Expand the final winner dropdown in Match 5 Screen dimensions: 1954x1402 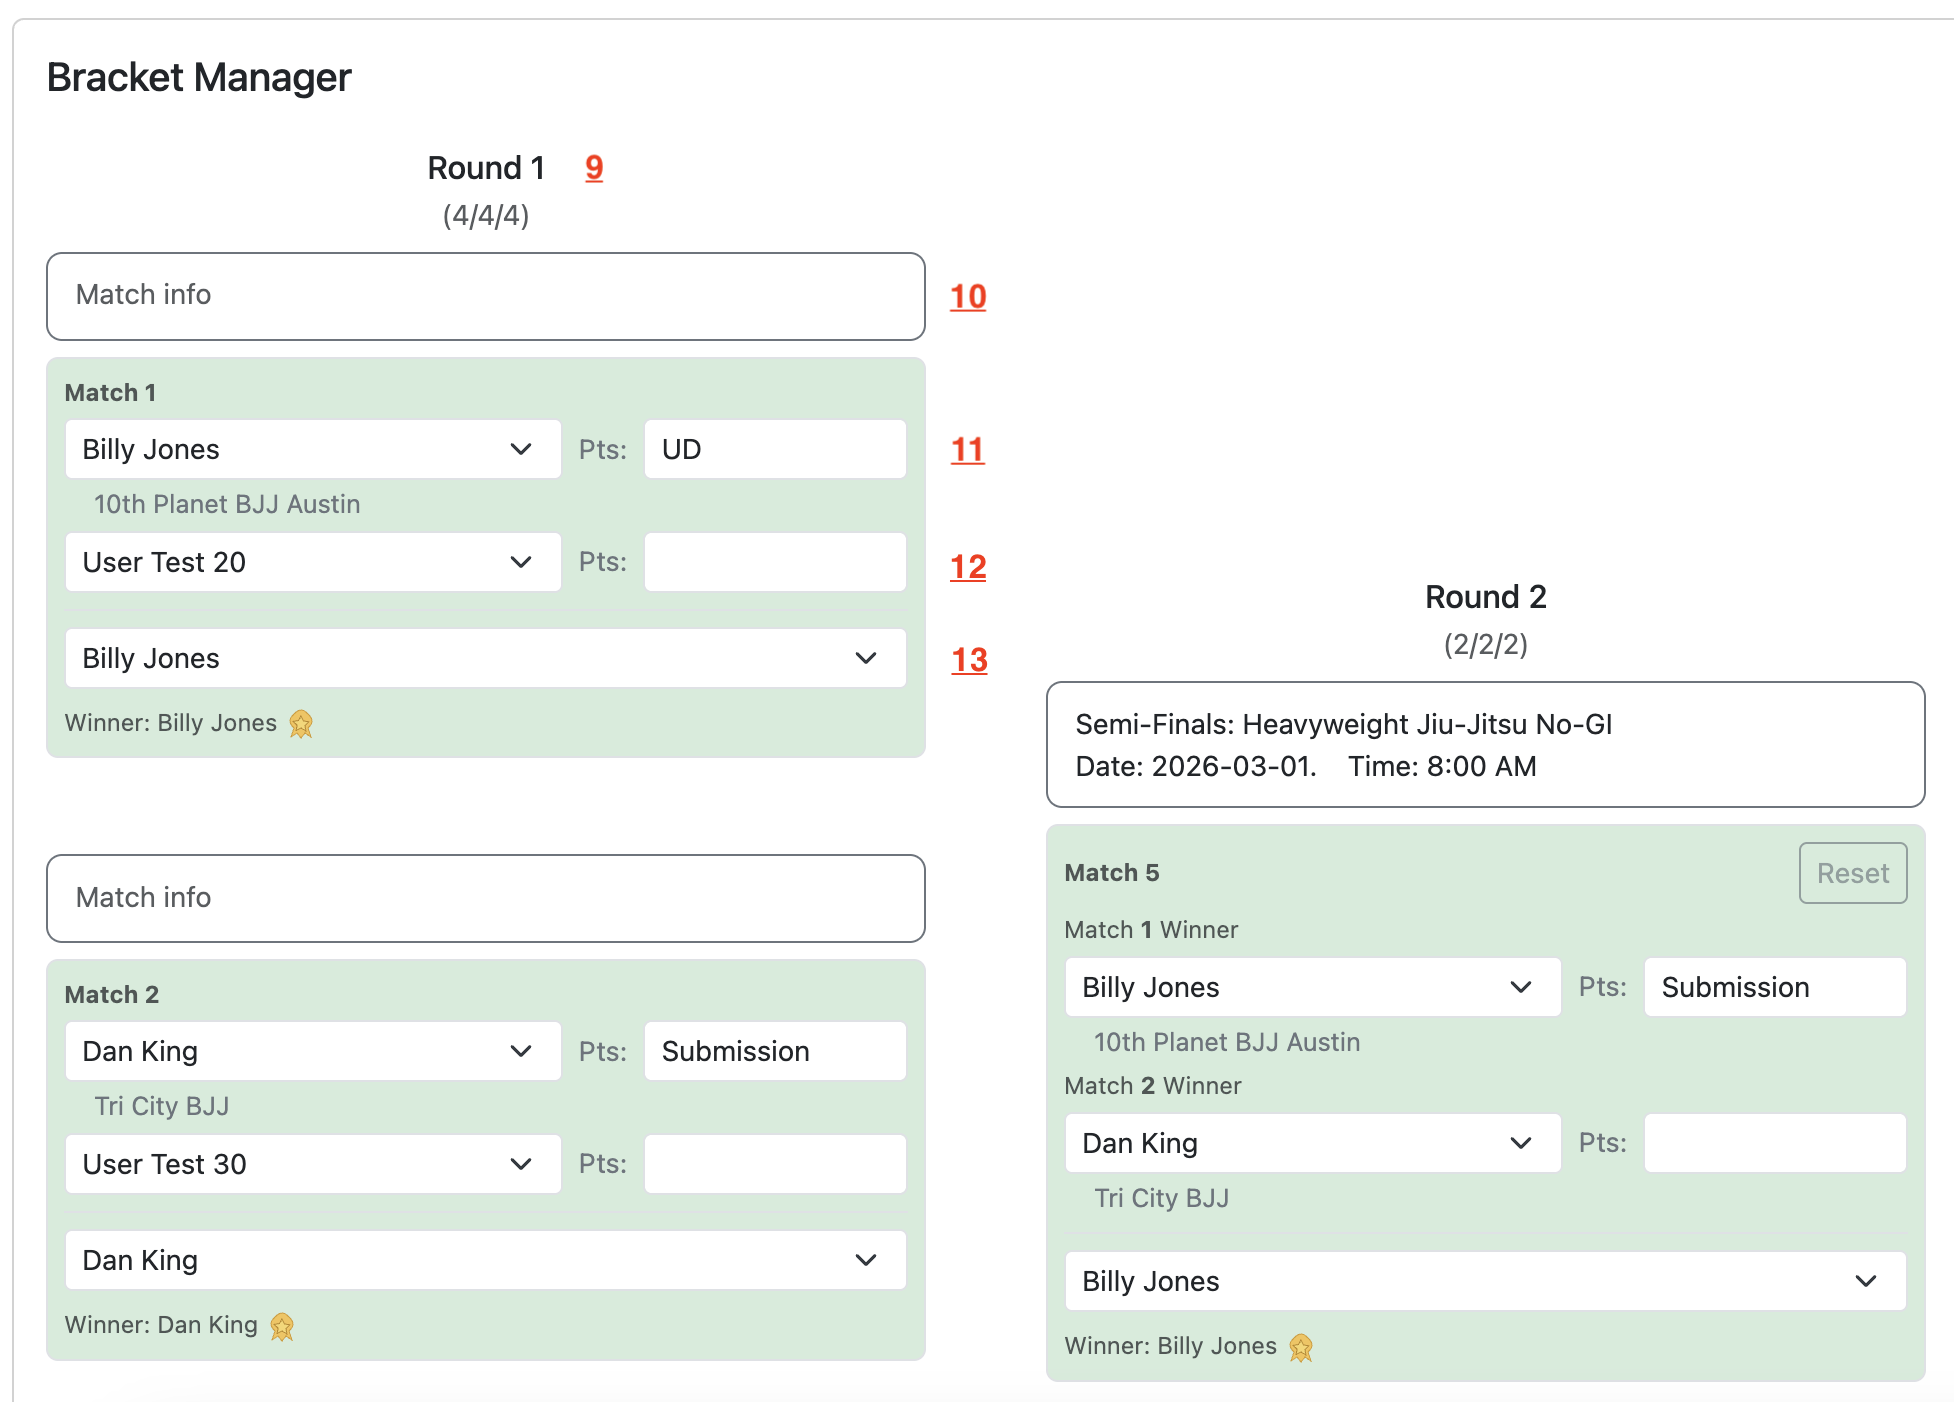[x=1486, y=1281]
